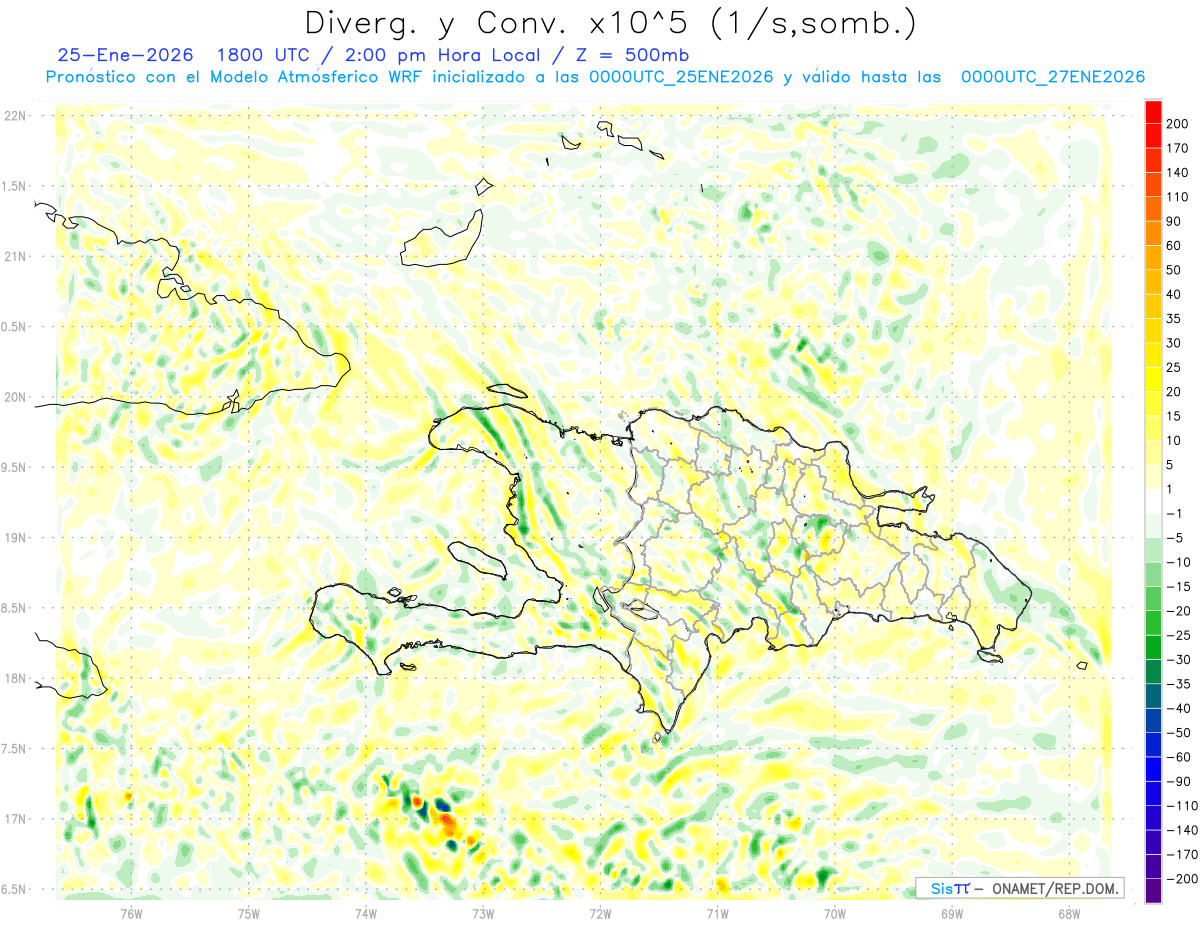
Task: Click the '21N' latitude label
Action: pyautogui.click(x=14, y=256)
